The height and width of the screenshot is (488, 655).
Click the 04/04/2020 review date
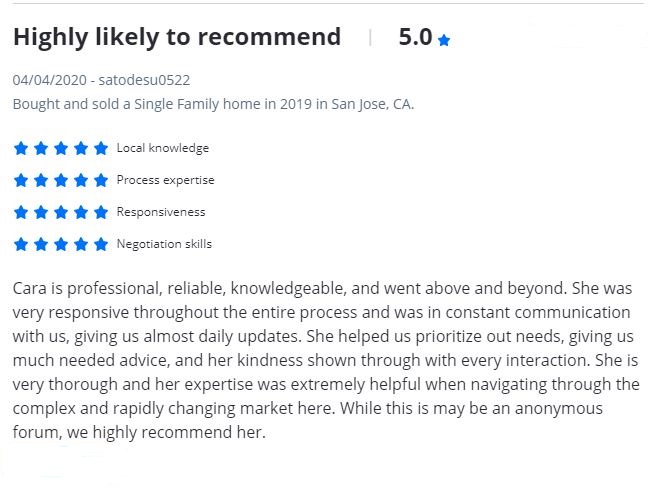click(49, 80)
